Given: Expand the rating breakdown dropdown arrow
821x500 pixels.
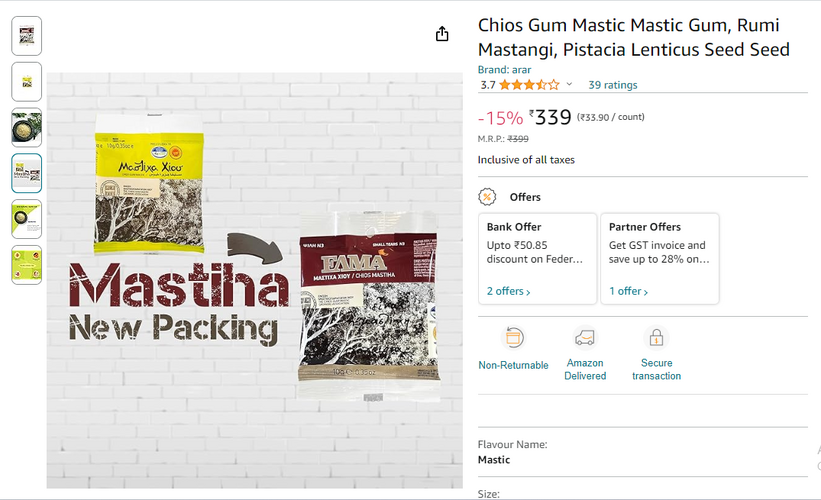Looking at the screenshot, I should [569, 85].
